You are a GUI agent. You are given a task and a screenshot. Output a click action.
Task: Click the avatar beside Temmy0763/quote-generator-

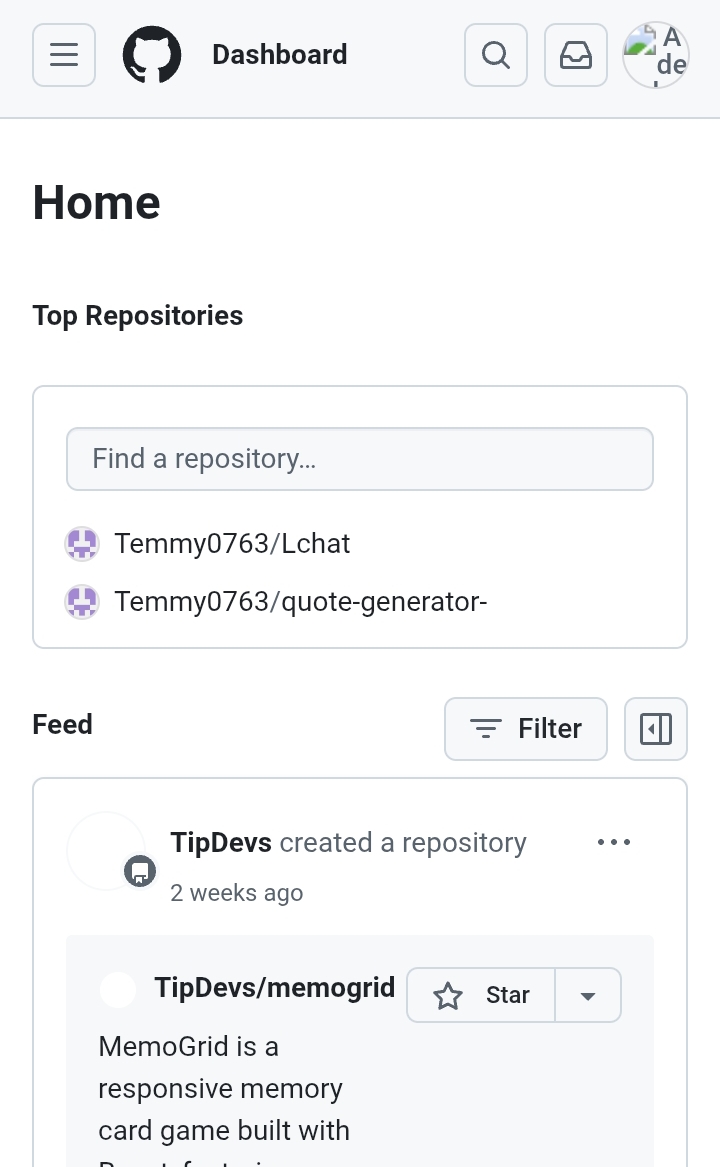[82, 602]
